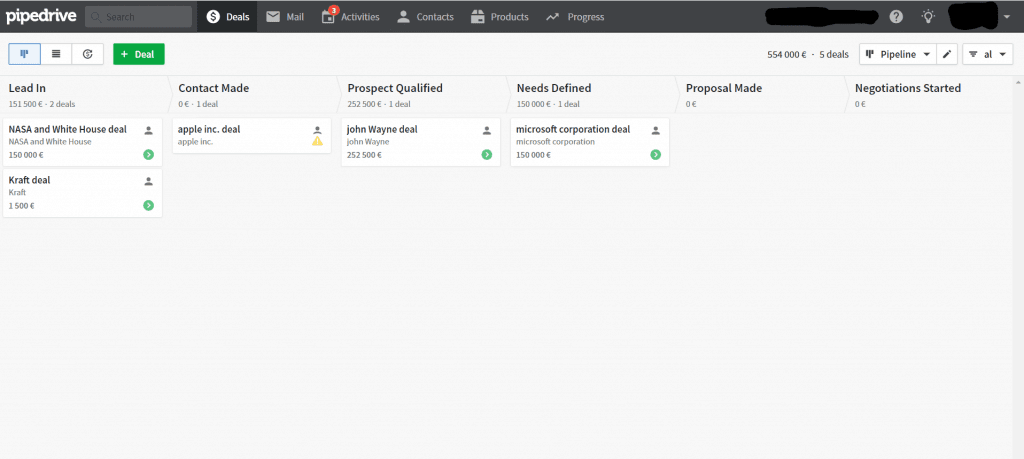Open the microsoft corporation deal
1024x459 pixels.
(590, 142)
